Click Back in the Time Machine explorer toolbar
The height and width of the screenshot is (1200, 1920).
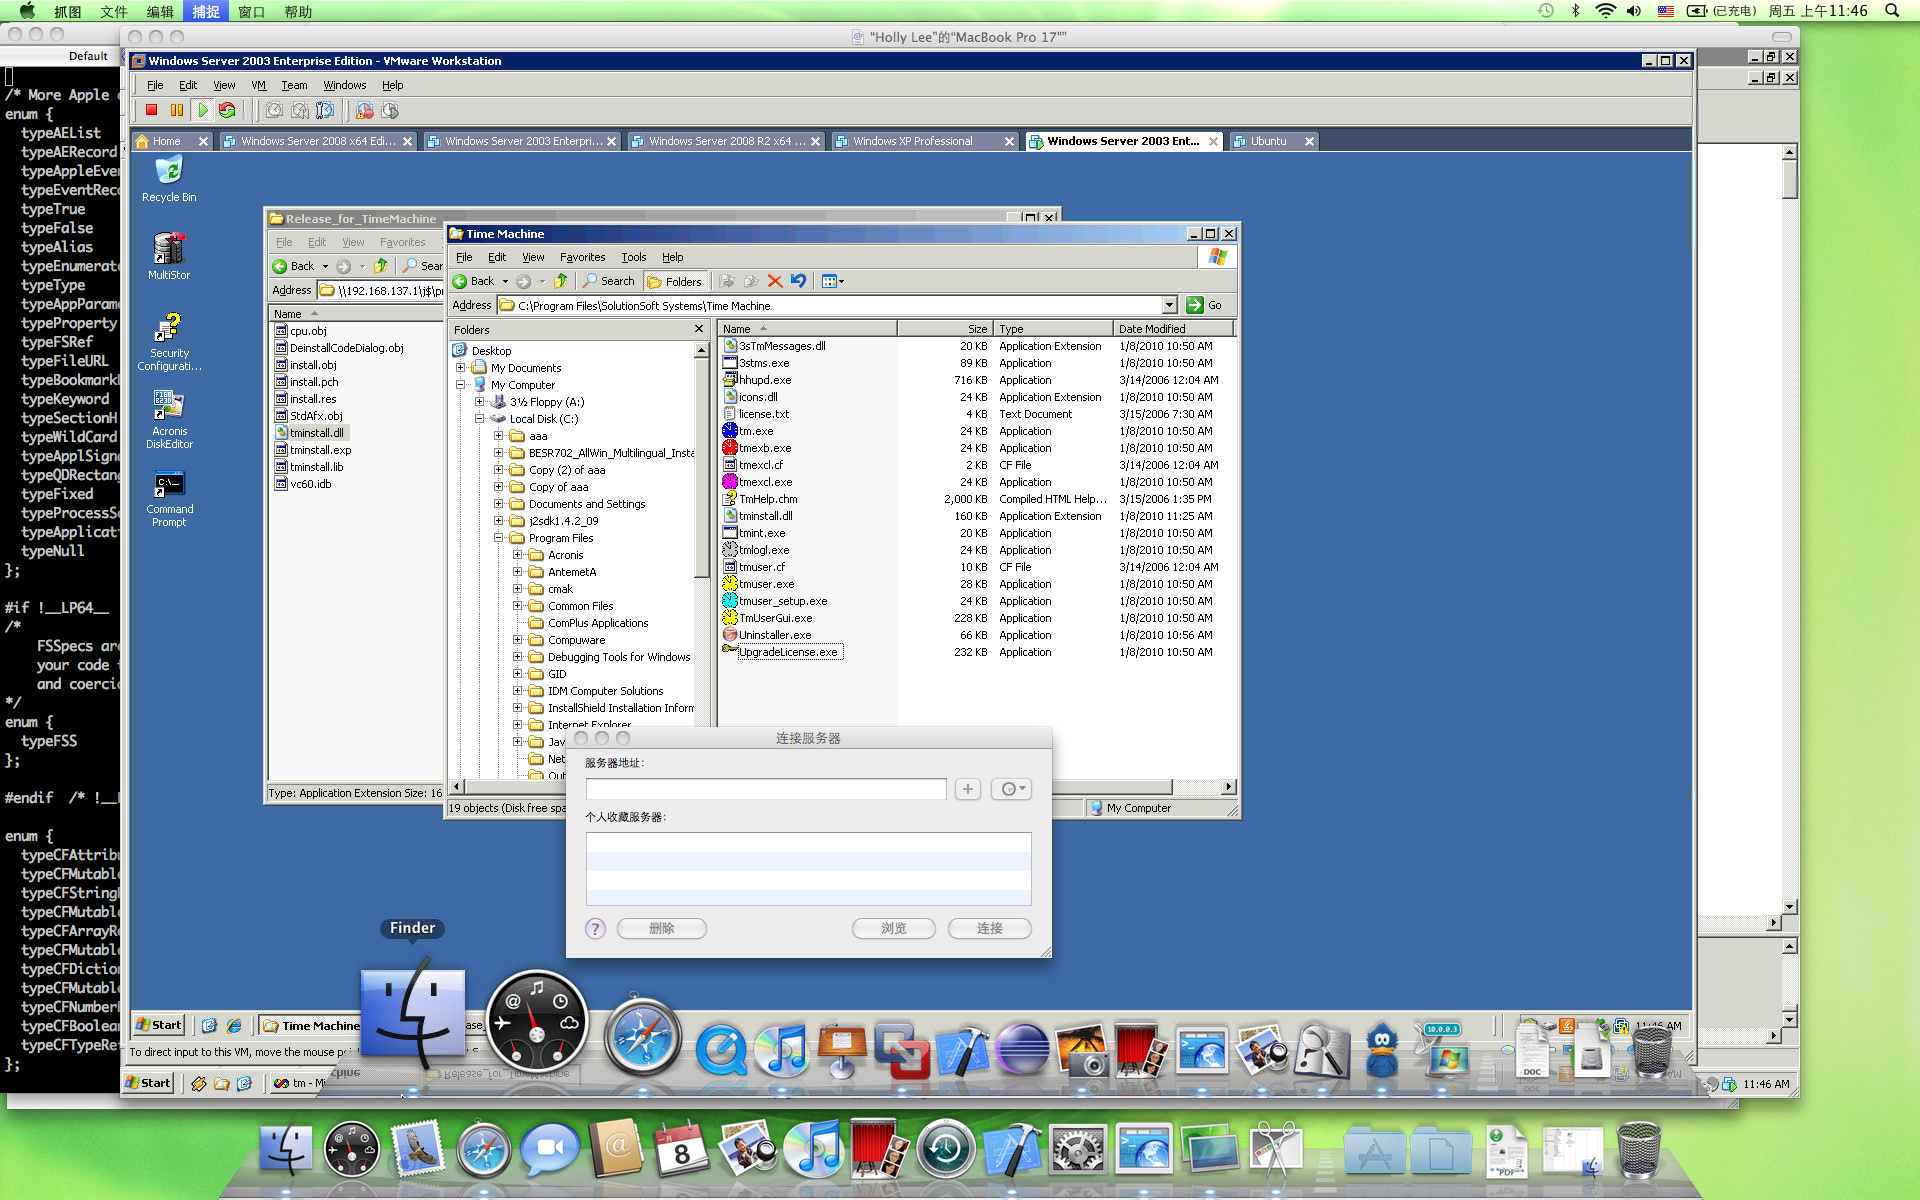pyautogui.click(x=474, y=281)
